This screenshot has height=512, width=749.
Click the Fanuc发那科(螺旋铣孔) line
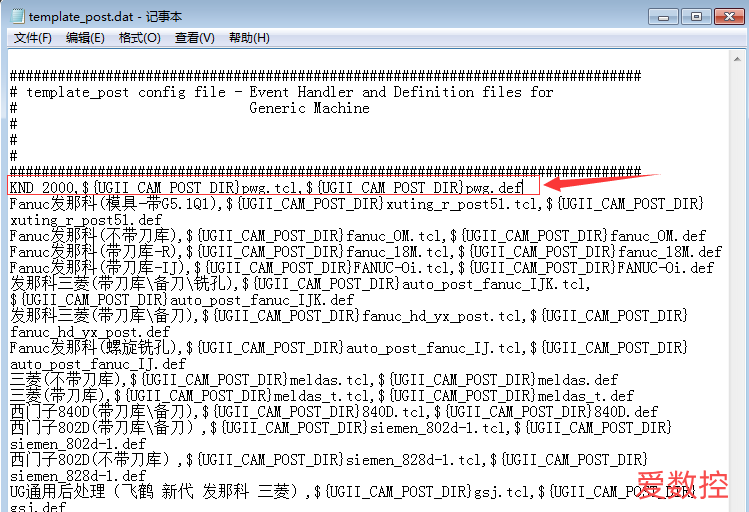click(x=348, y=348)
